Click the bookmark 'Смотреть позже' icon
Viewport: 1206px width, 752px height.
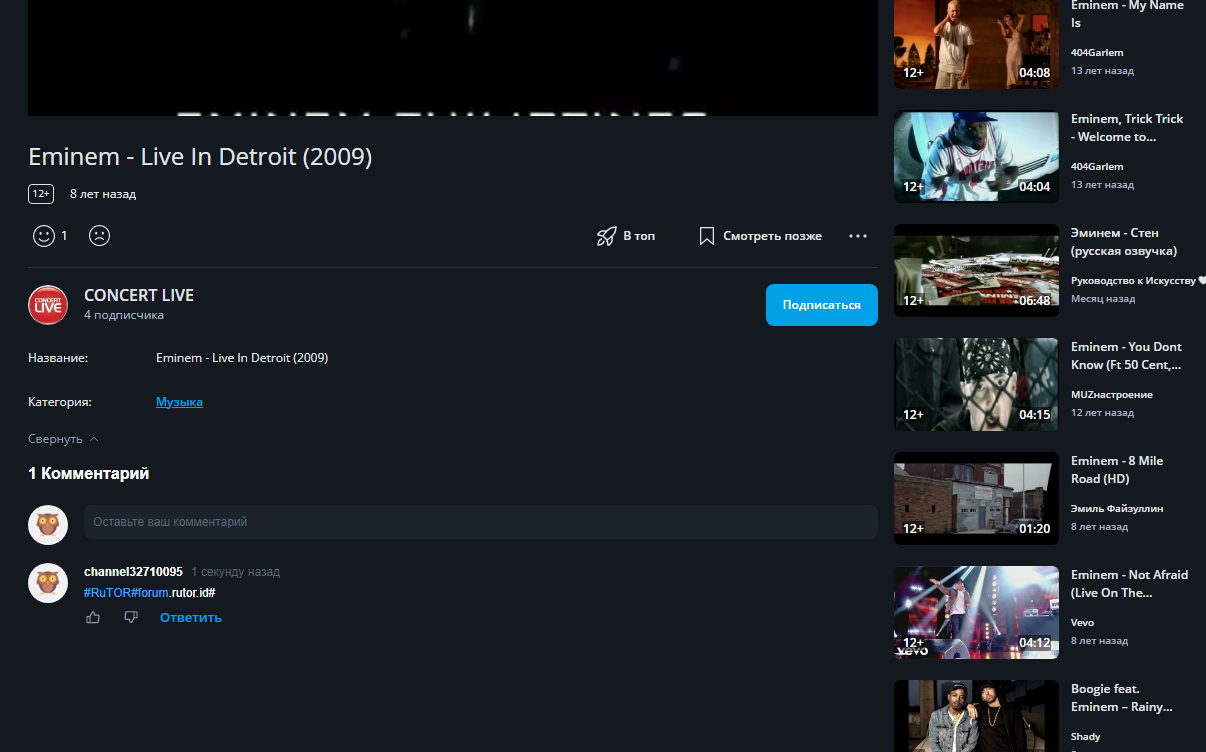tap(707, 236)
